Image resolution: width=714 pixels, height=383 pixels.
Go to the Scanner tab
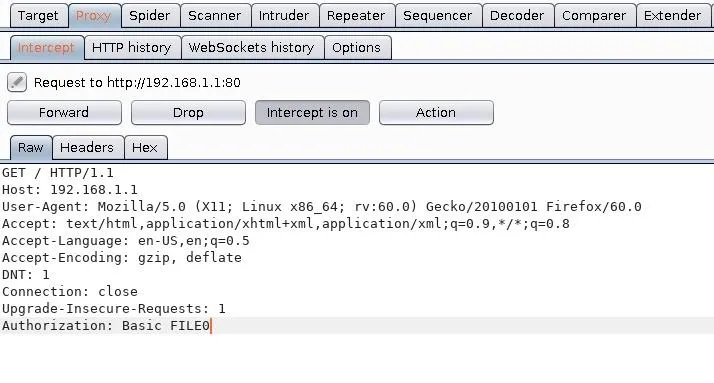coord(215,16)
